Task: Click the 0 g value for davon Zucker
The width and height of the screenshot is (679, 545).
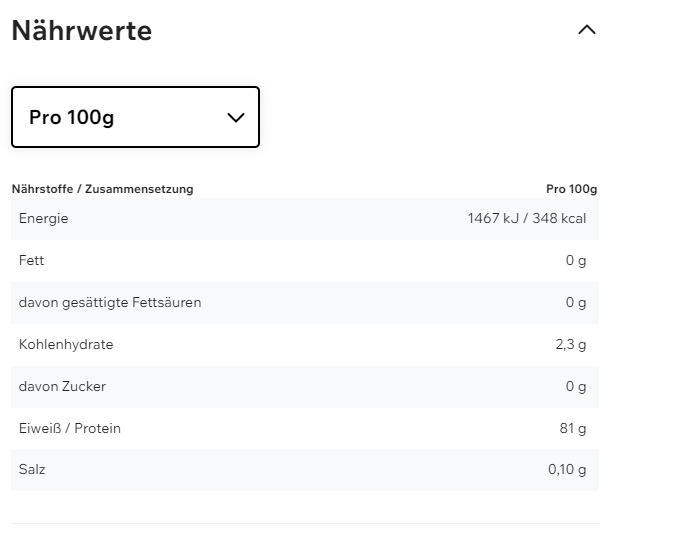Action: pyautogui.click(x=575, y=386)
